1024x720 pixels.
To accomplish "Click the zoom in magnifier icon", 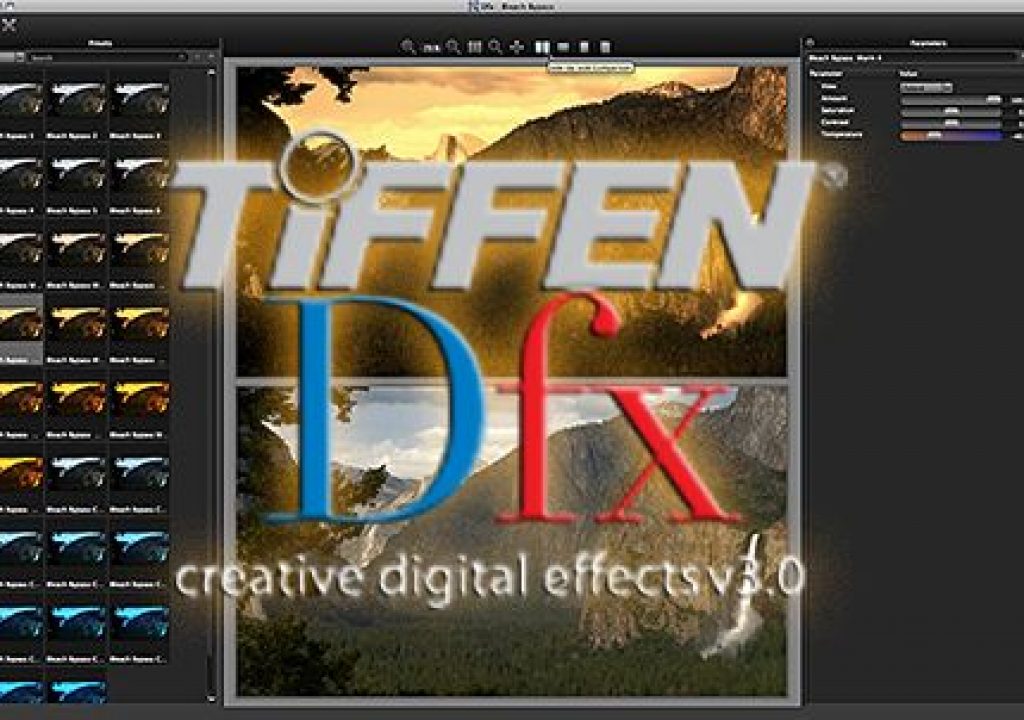I will [x=453, y=47].
